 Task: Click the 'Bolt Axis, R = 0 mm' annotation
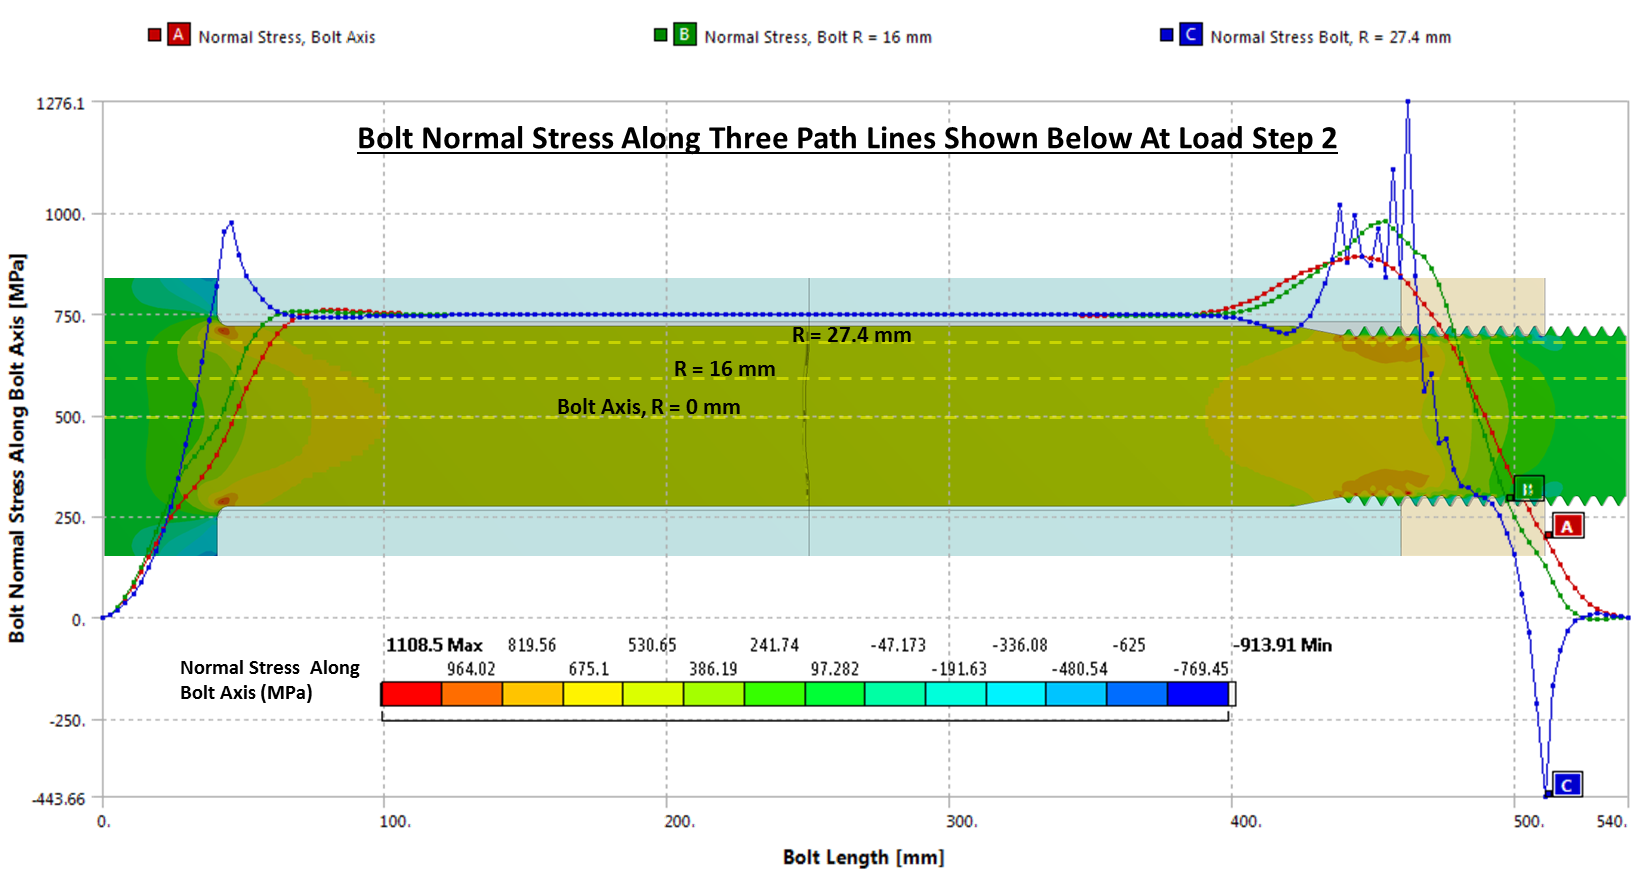tap(648, 407)
